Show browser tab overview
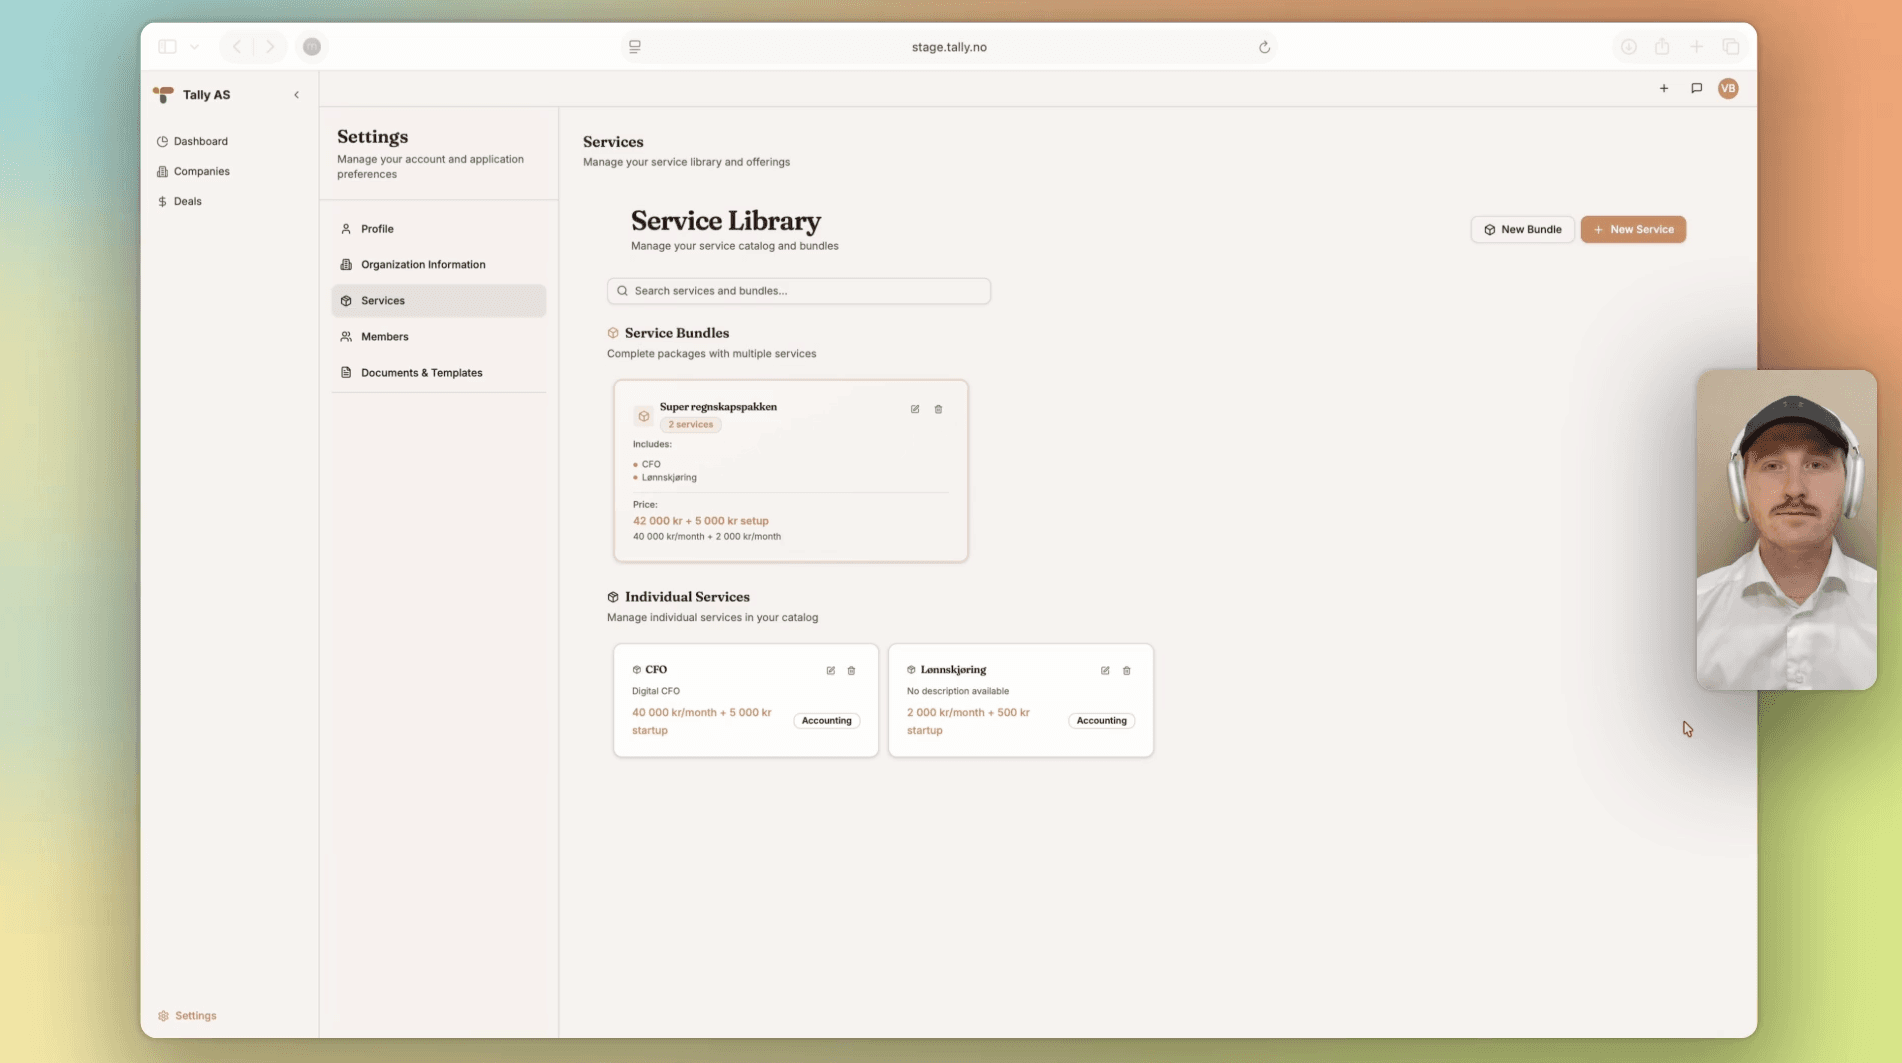The width and height of the screenshot is (1902, 1063). click(x=1731, y=47)
